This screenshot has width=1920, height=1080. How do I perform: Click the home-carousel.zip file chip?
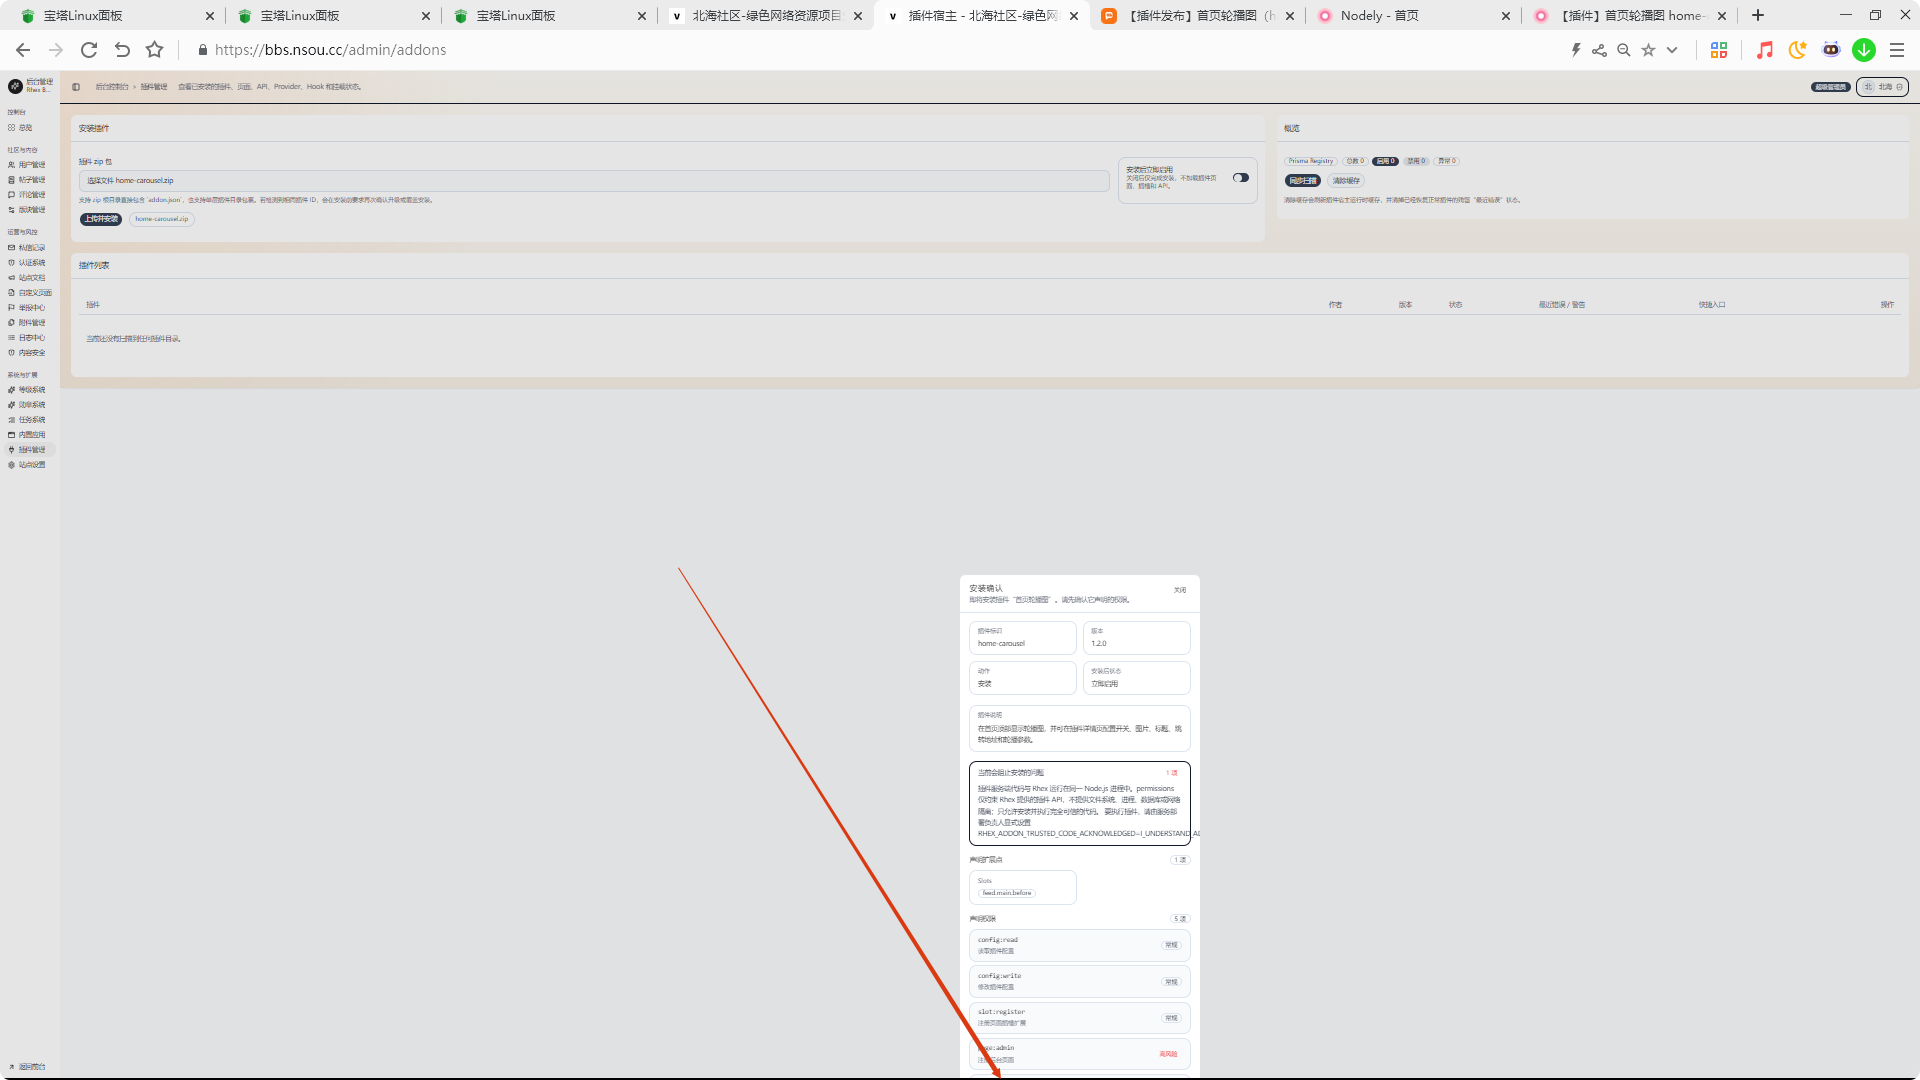coord(162,219)
